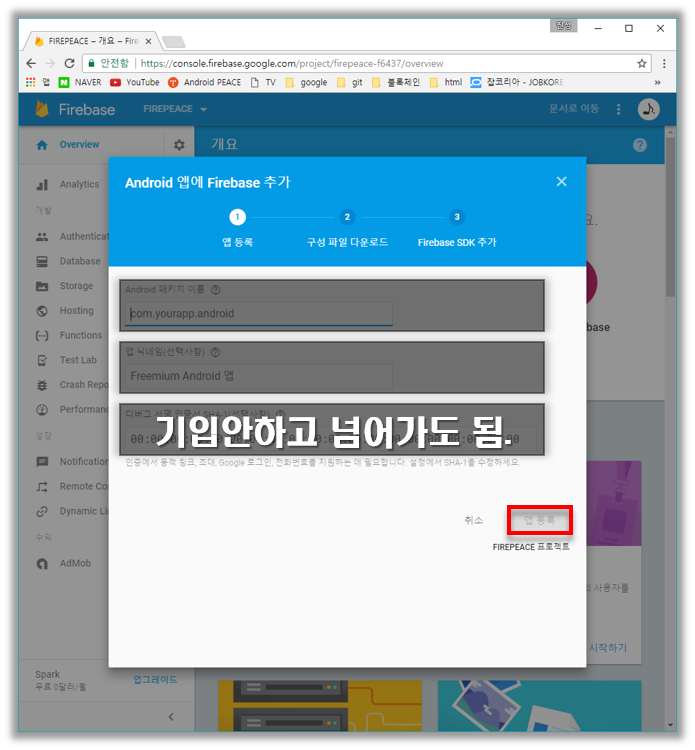This screenshot has width=695, height=750.
Task: Click the Android package name input field
Action: coord(259,314)
